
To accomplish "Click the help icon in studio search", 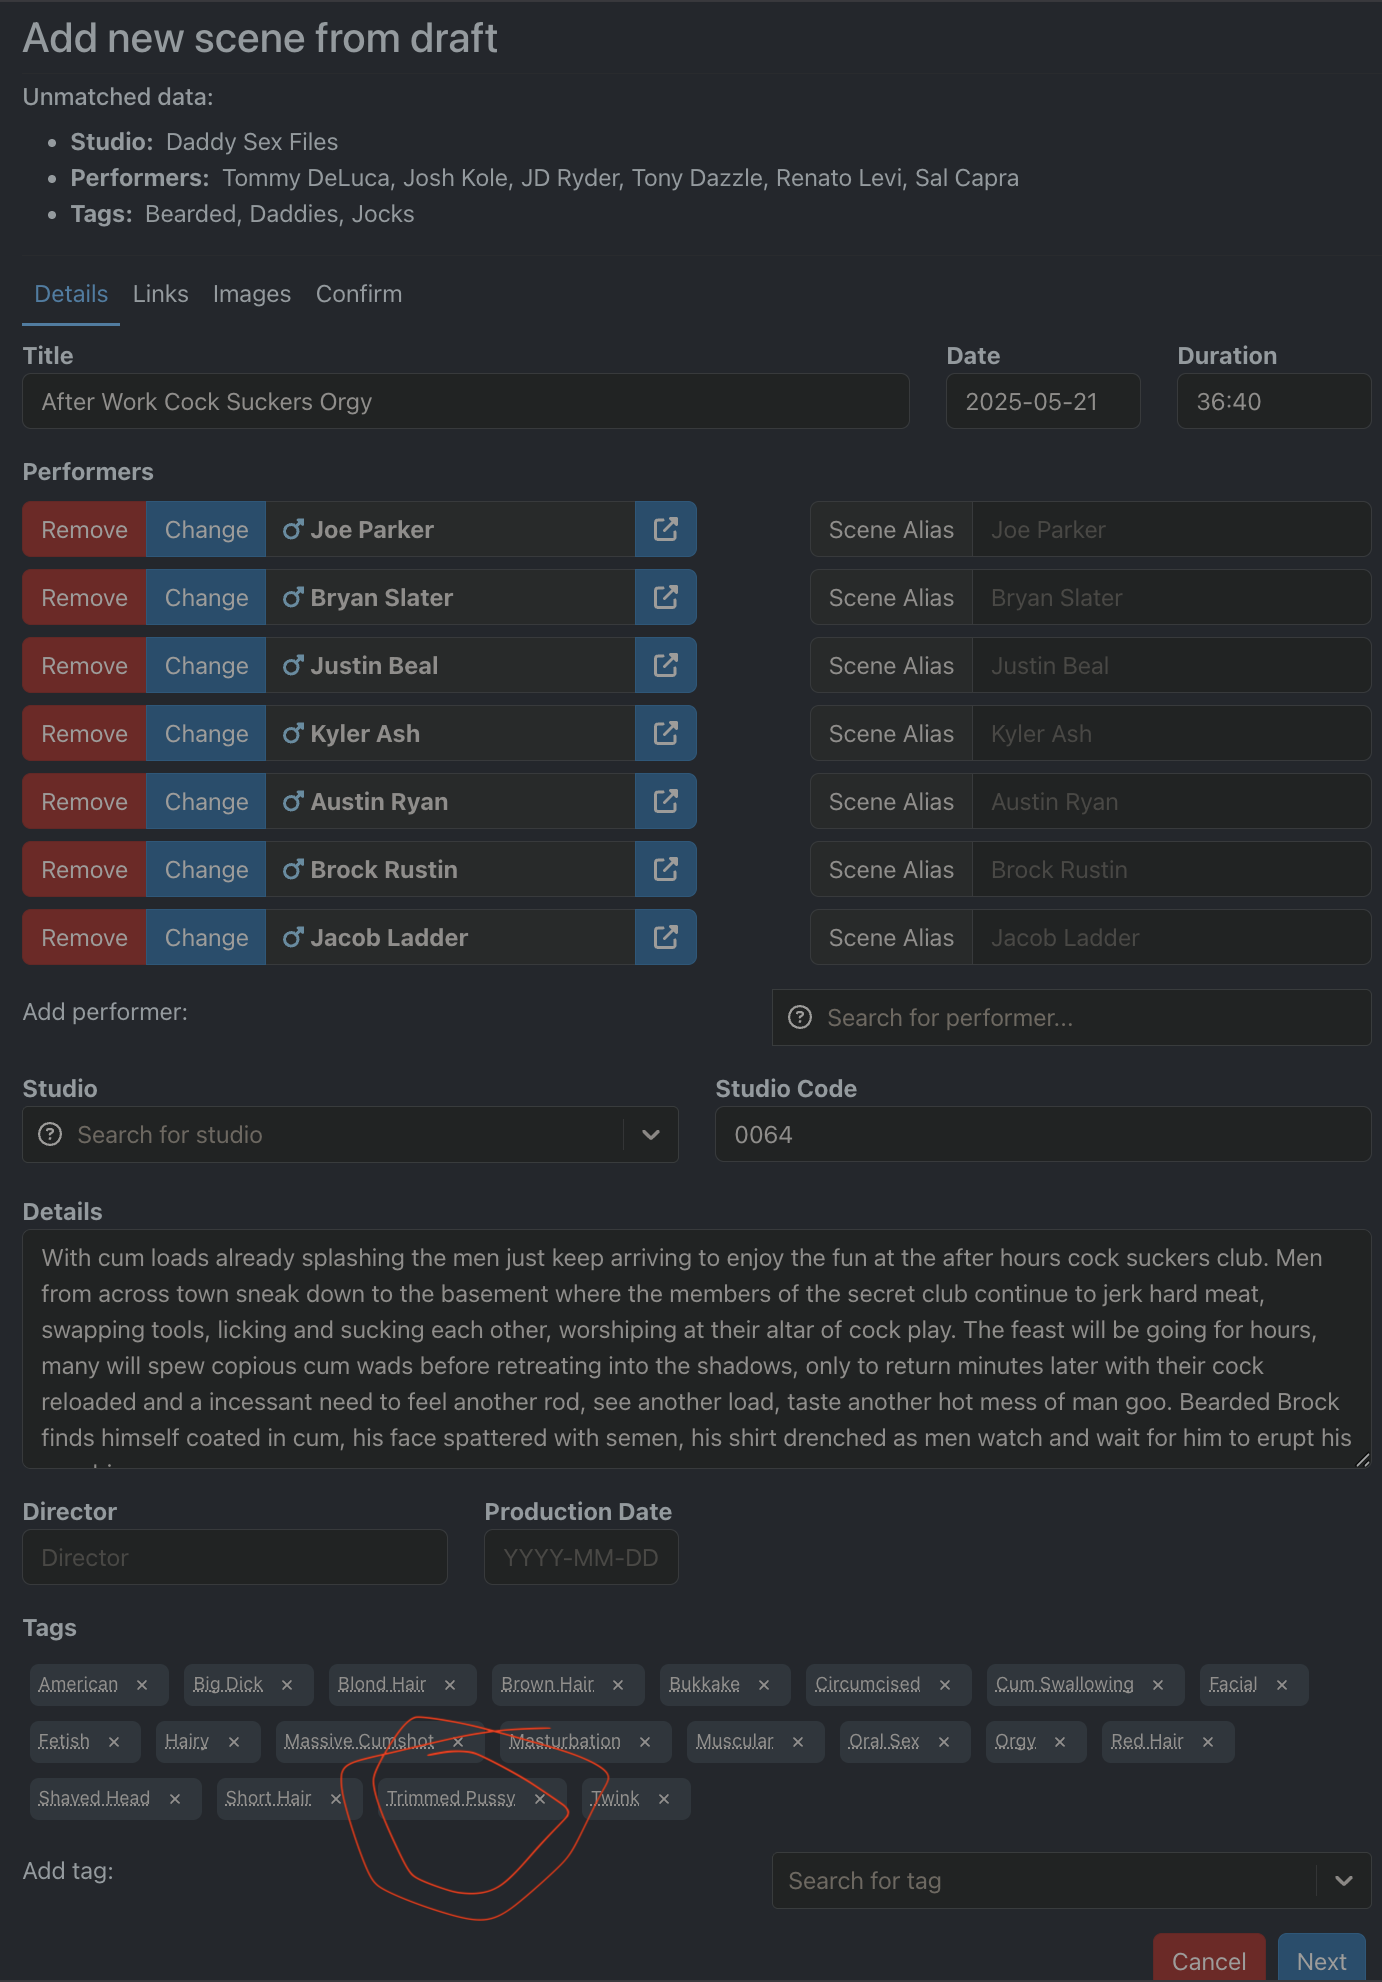I will pyautogui.click(x=50, y=1135).
